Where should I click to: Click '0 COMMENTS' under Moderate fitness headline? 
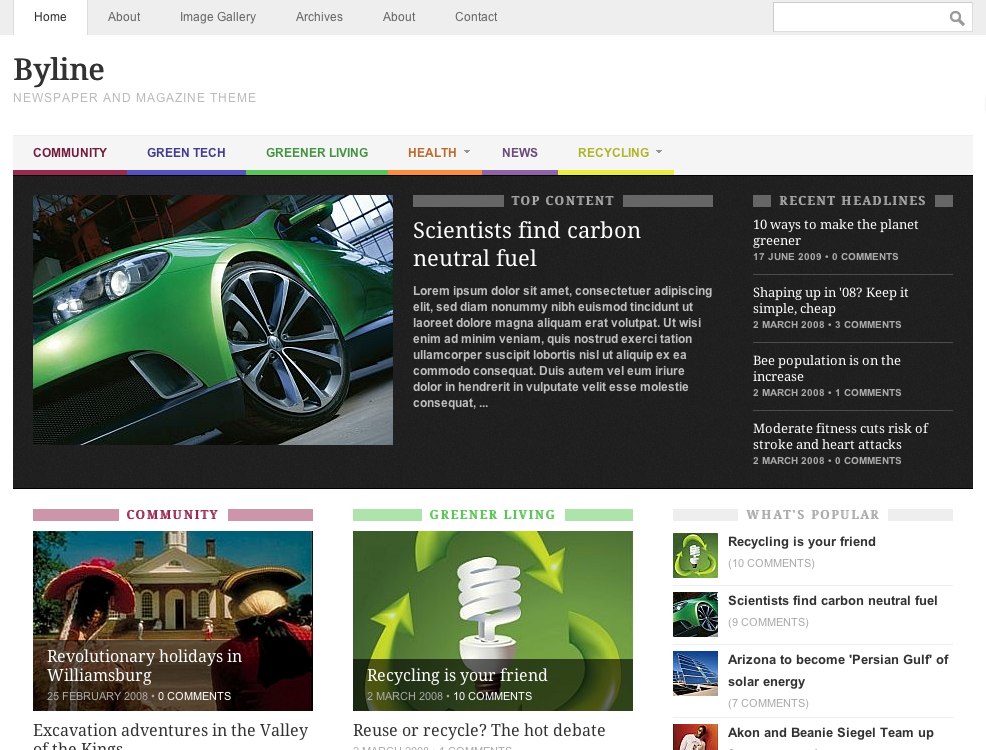(868, 461)
